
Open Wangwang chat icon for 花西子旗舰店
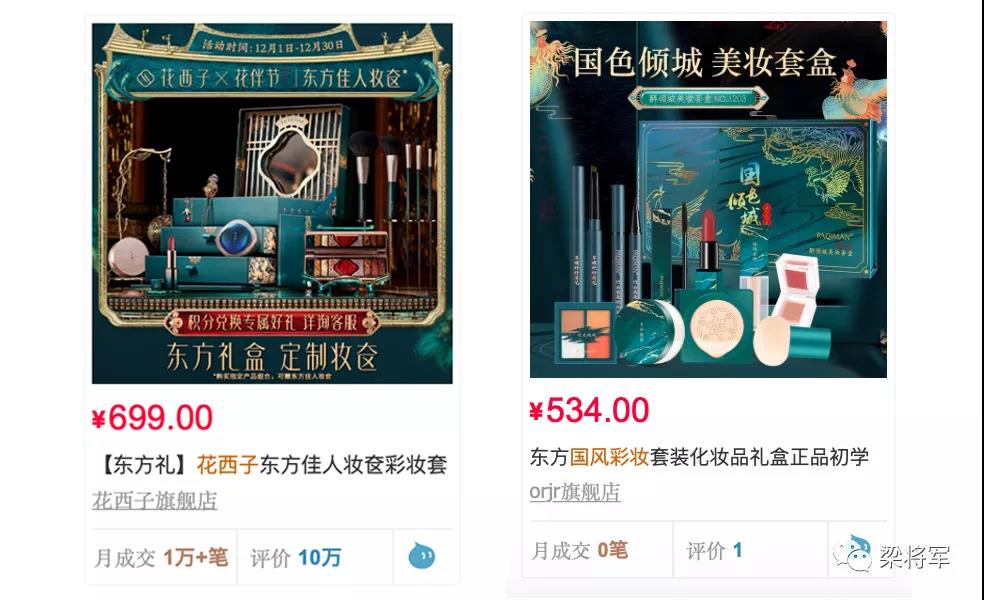click(x=422, y=556)
